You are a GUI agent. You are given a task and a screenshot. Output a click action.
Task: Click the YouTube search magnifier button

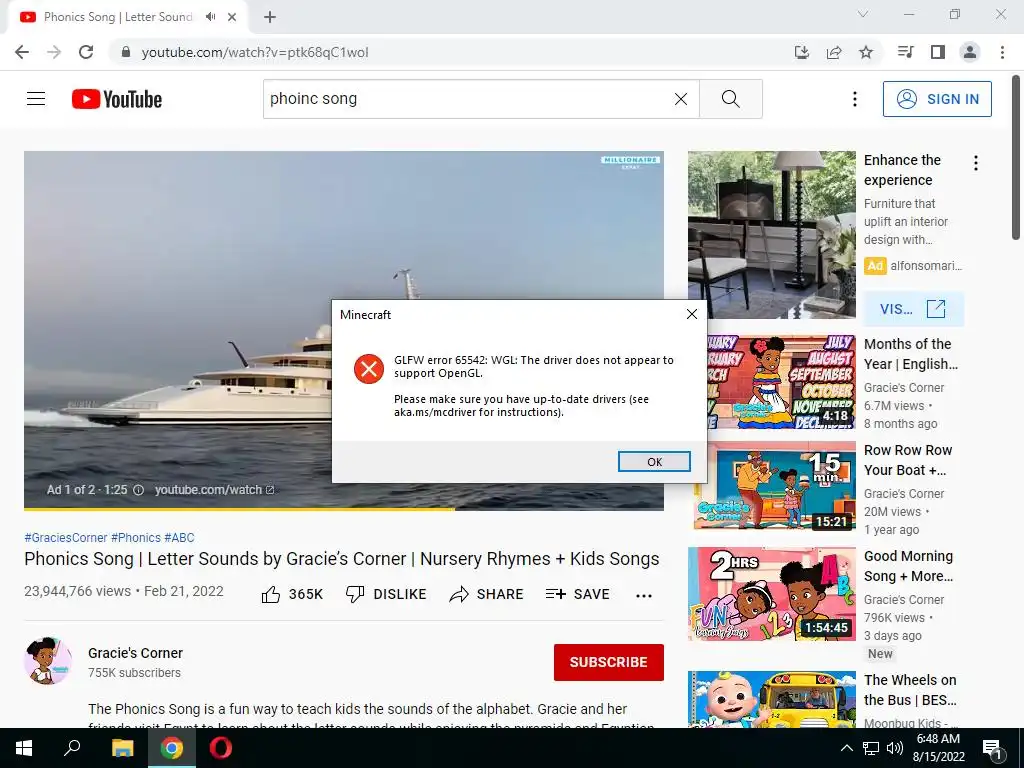(x=731, y=99)
